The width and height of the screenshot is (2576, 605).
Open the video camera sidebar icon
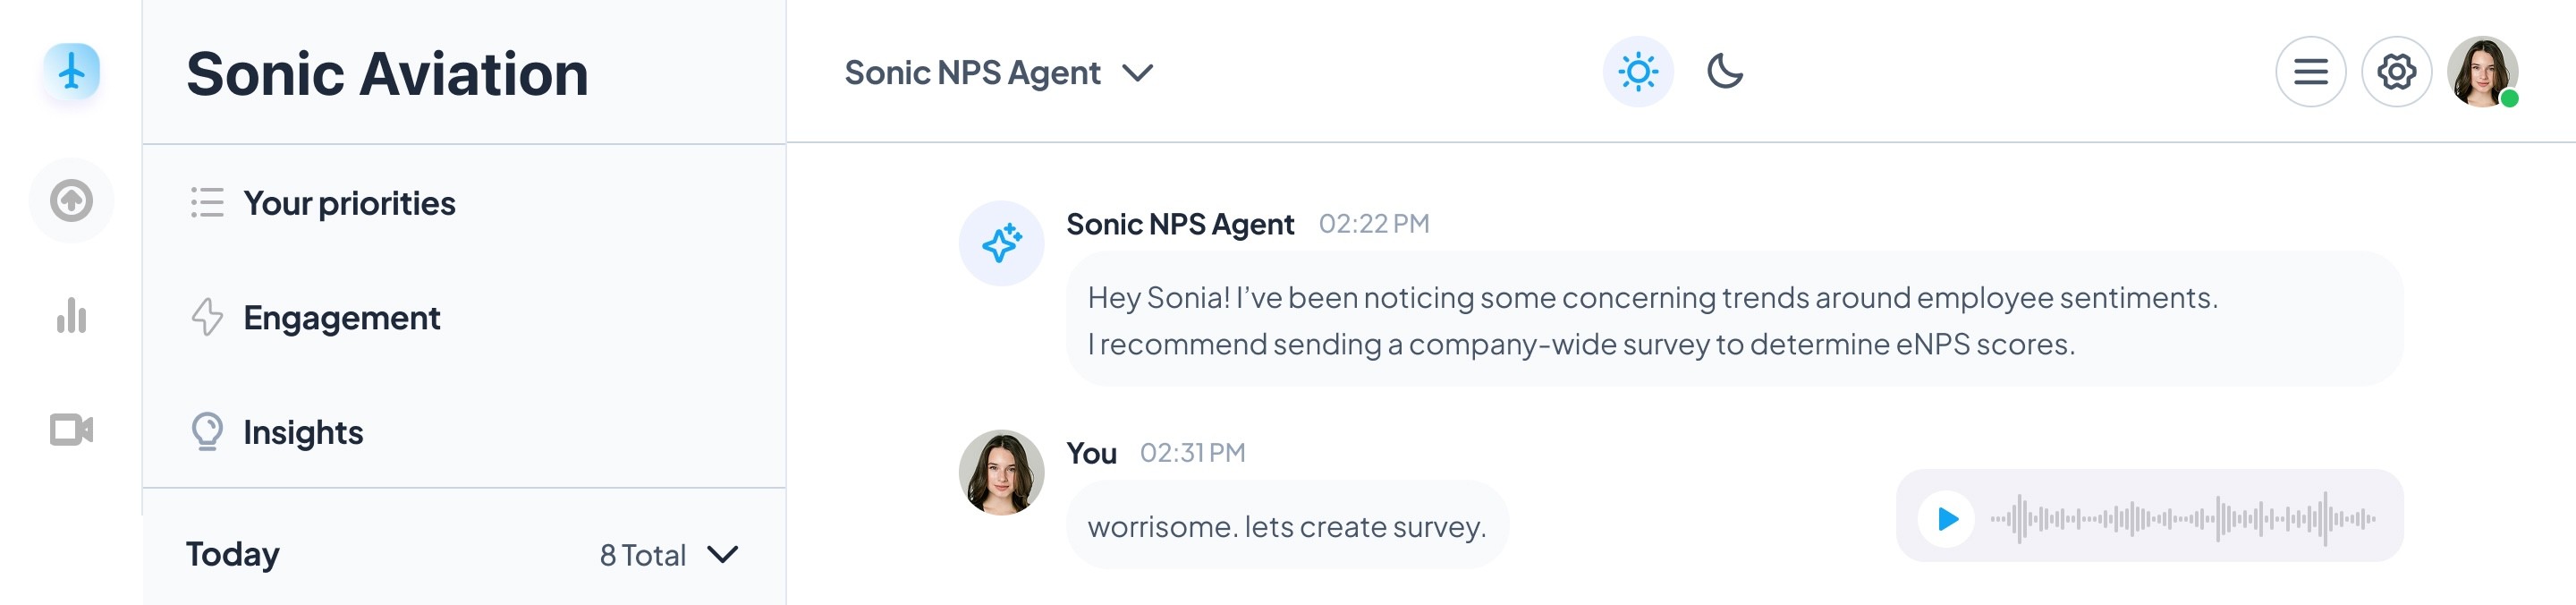(71, 430)
